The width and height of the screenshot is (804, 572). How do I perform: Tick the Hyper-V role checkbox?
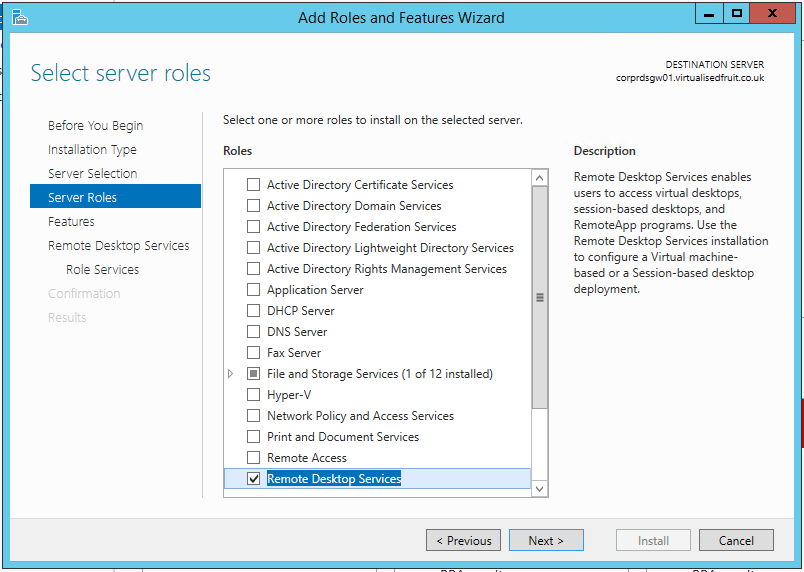253,395
